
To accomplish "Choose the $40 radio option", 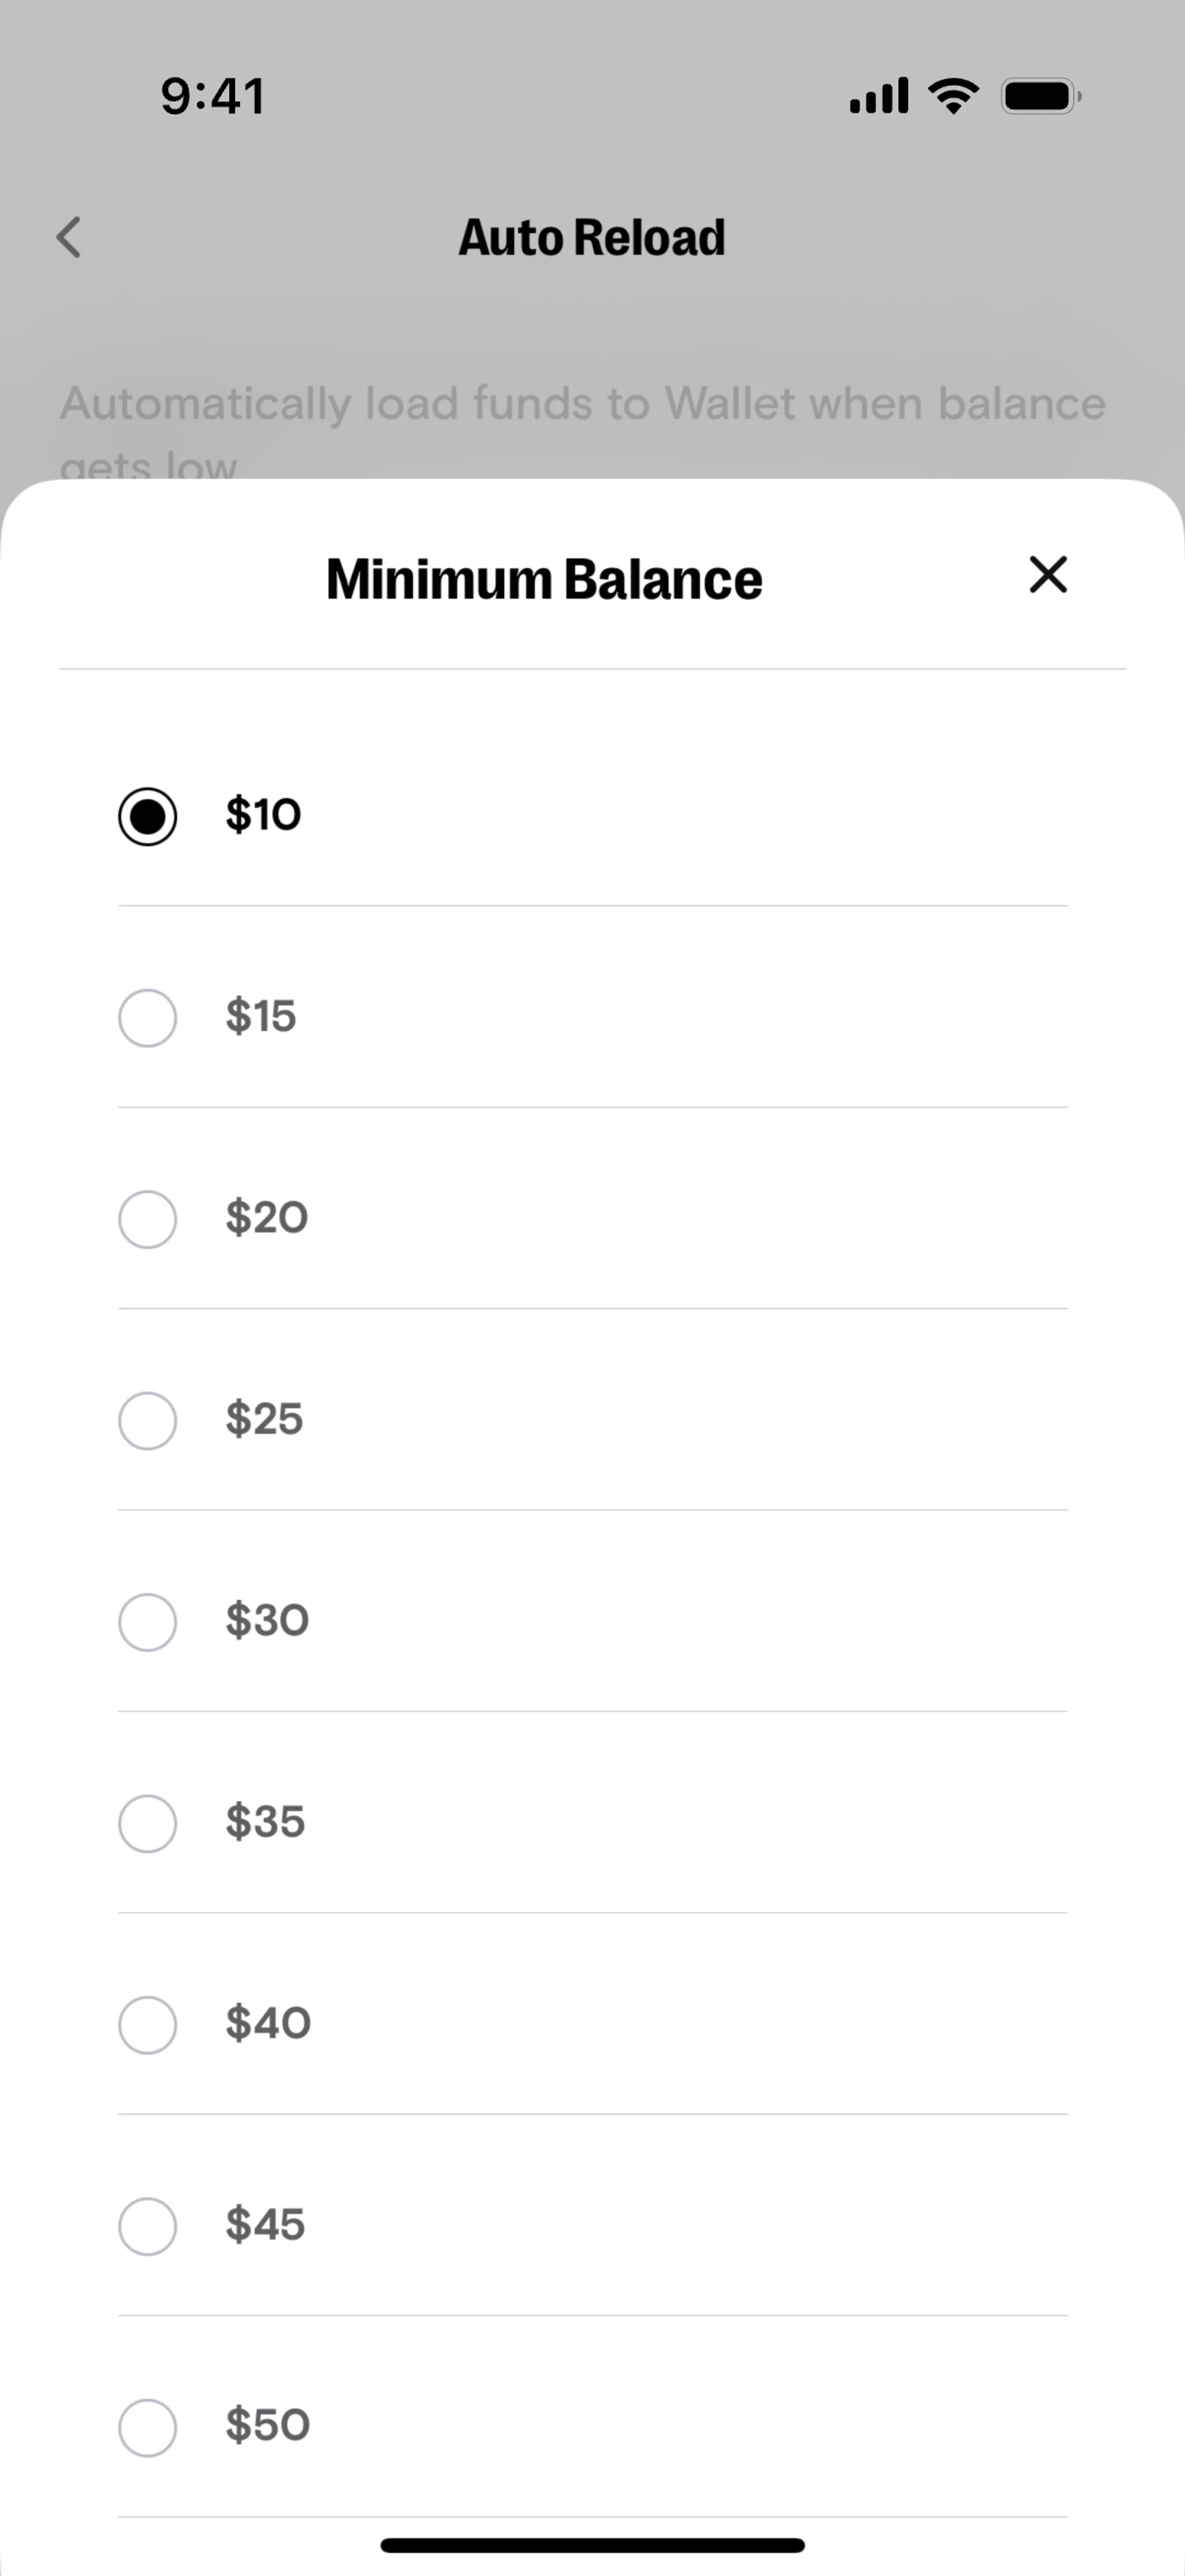I will pyautogui.click(x=148, y=2025).
